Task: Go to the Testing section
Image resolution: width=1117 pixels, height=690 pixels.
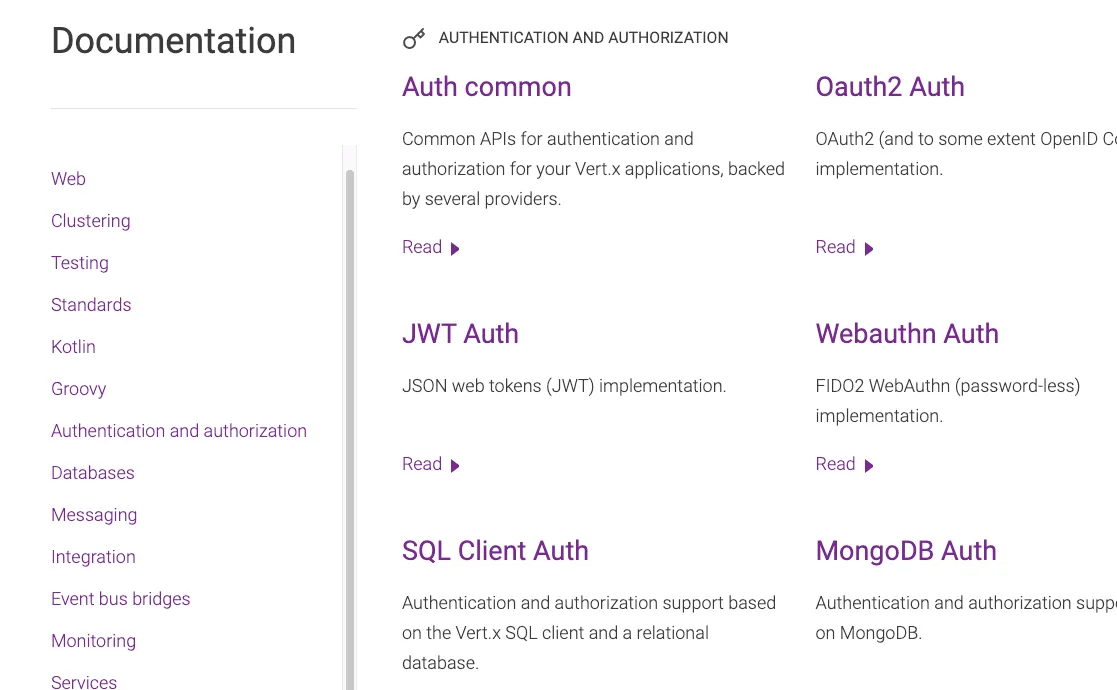Action: point(80,263)
